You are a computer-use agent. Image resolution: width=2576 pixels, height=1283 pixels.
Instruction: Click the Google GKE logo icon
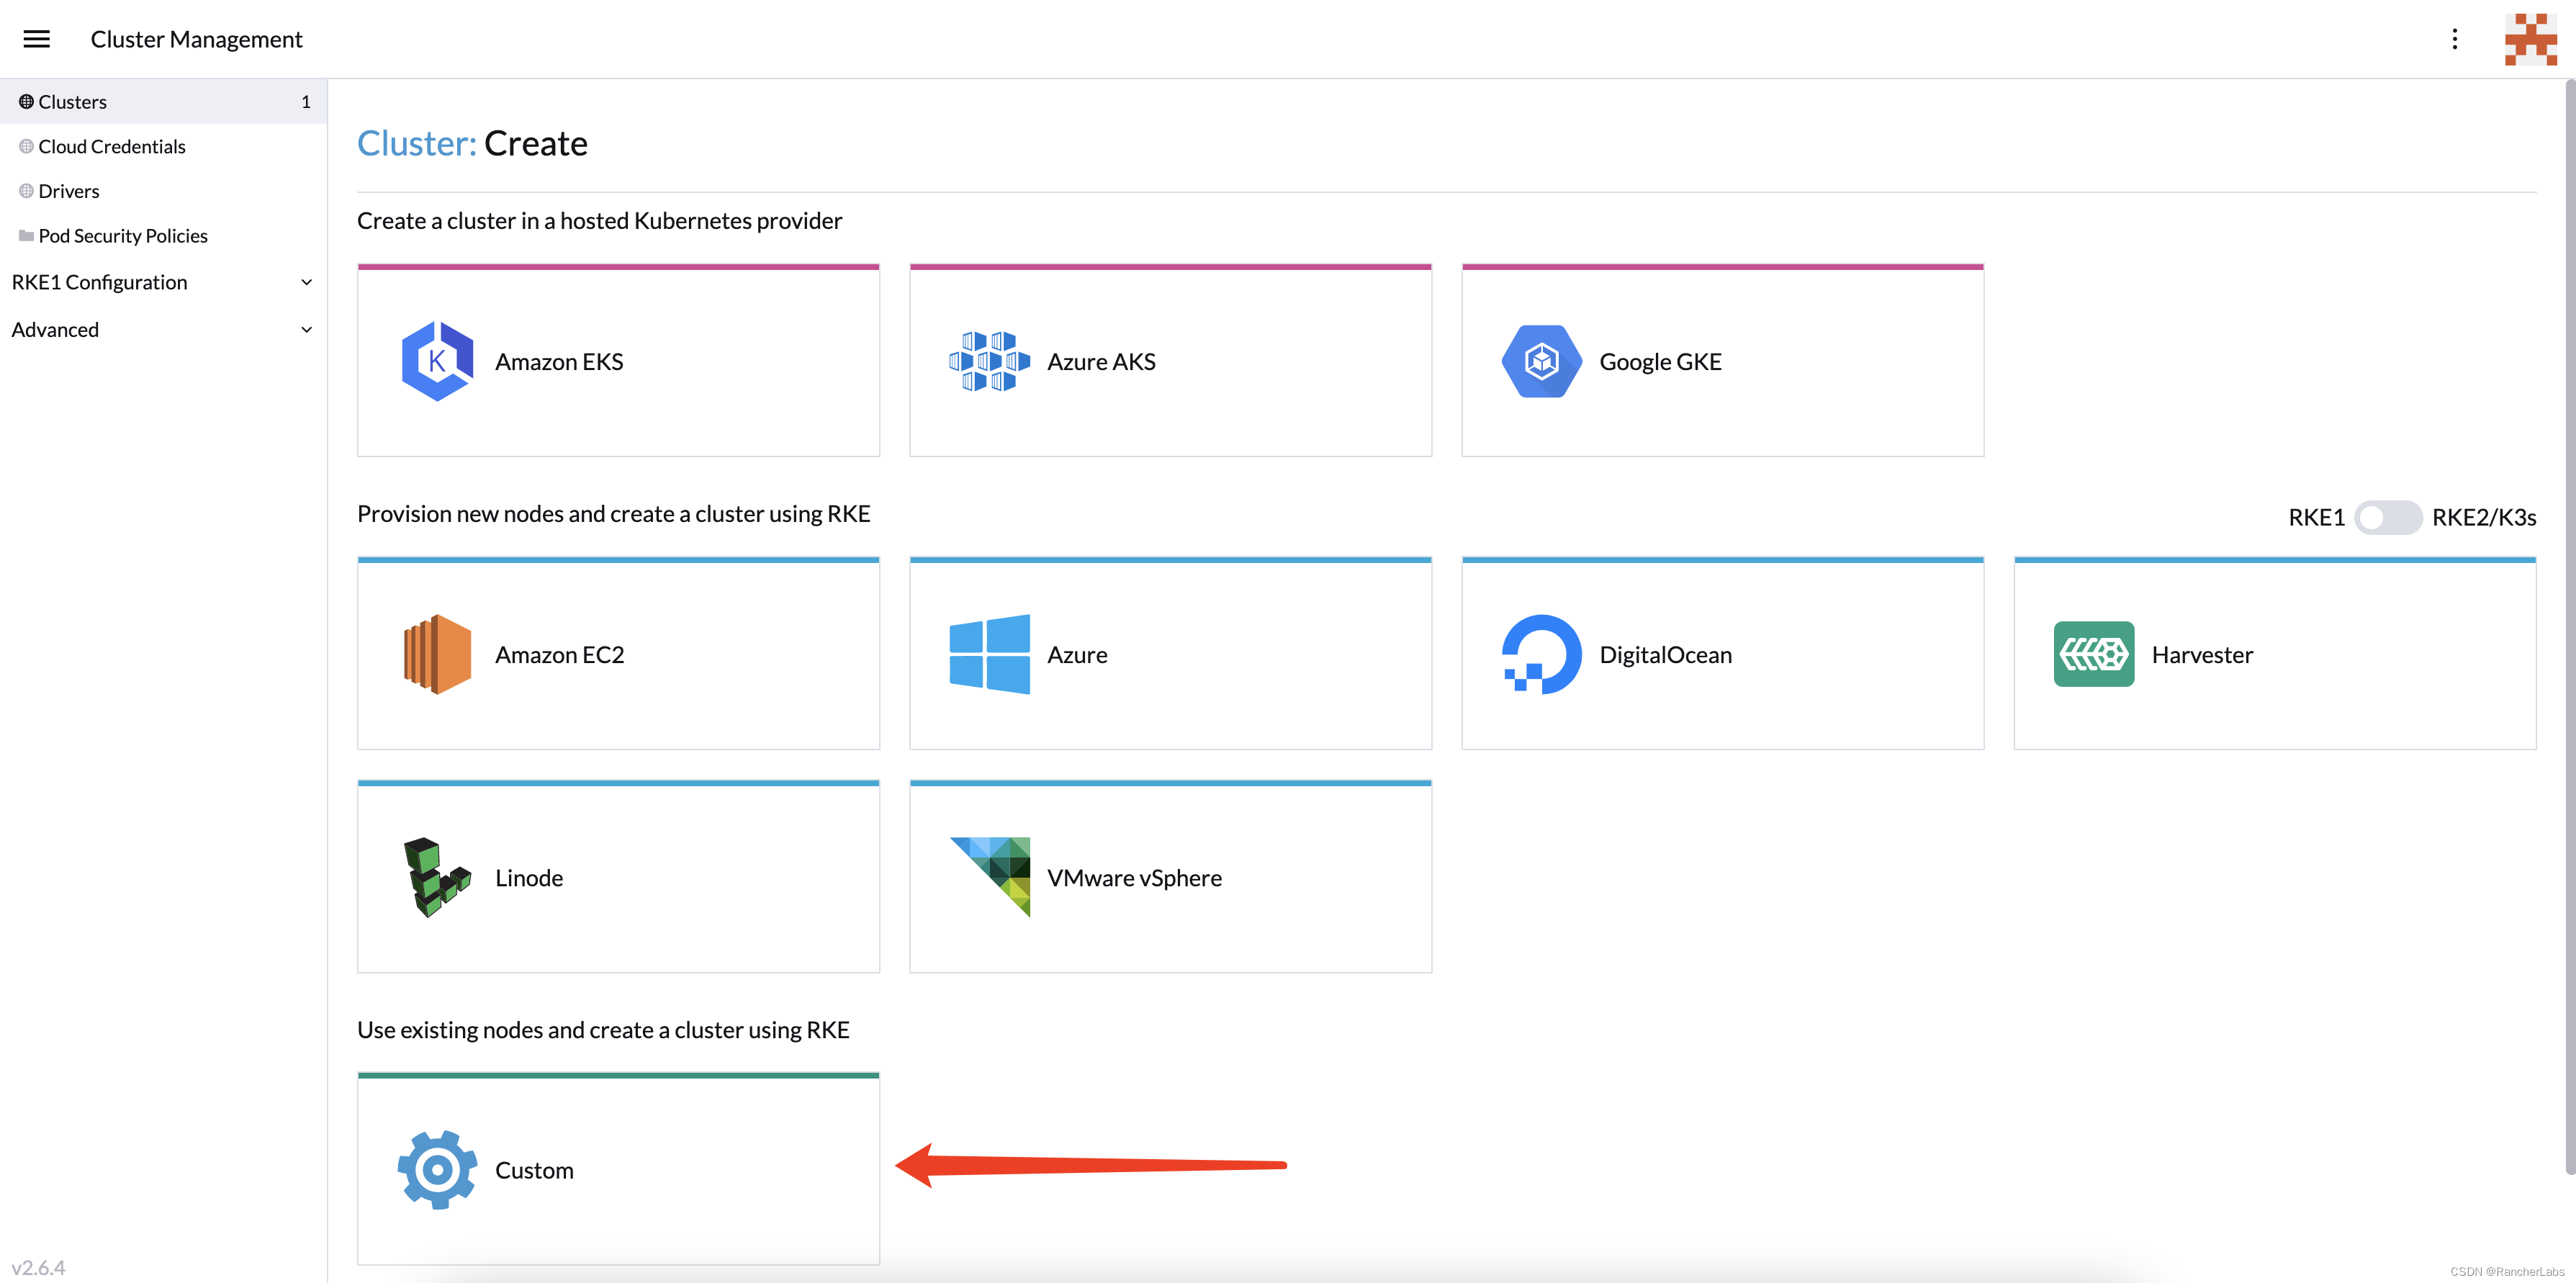(1541, 361)
